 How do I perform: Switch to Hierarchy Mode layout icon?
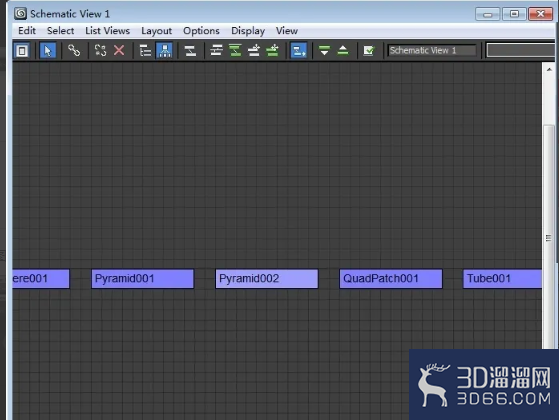(145, 51)
